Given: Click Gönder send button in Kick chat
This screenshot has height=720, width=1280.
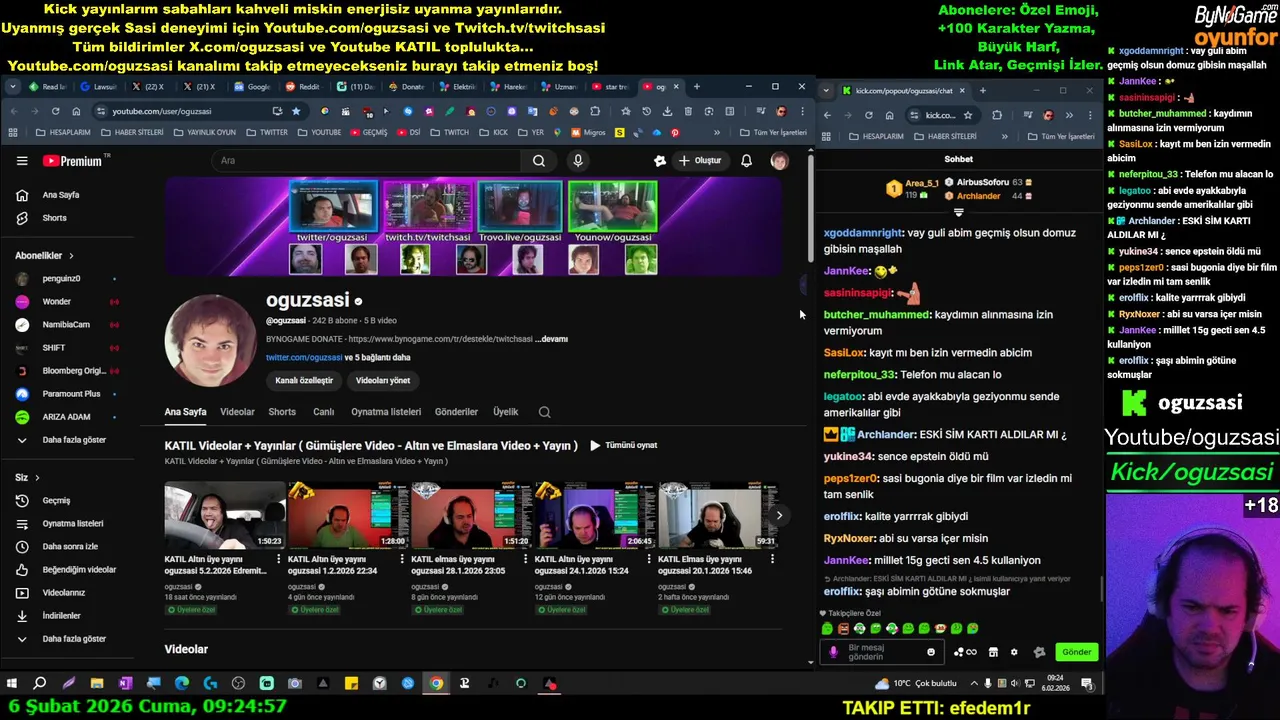Looking at the screenshot, I should point(1076,652).
